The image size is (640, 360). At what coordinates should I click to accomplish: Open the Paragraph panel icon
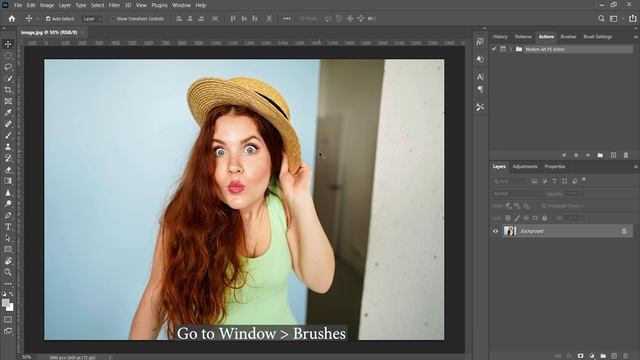[x=480, y=89]
